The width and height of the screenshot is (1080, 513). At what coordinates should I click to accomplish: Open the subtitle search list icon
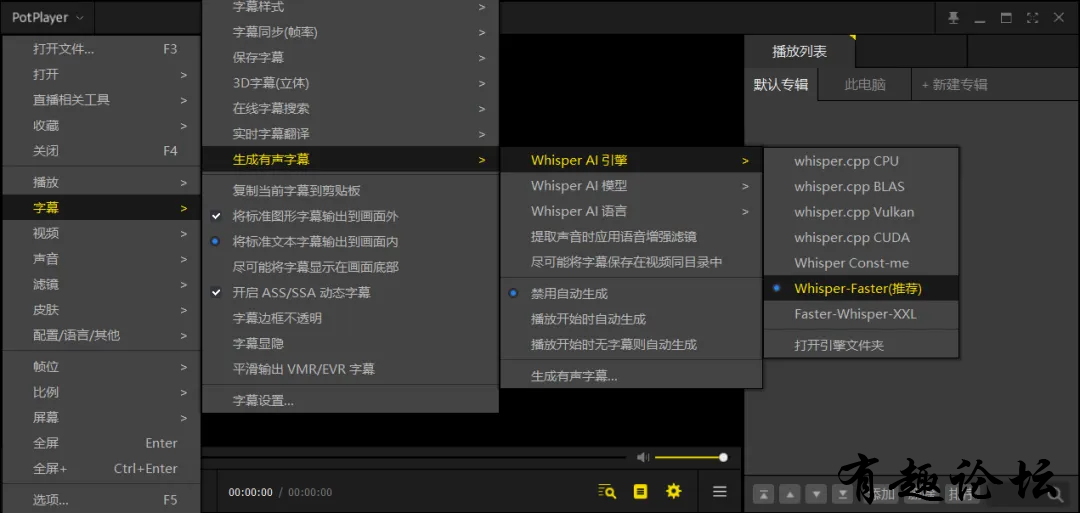point(607,491)
